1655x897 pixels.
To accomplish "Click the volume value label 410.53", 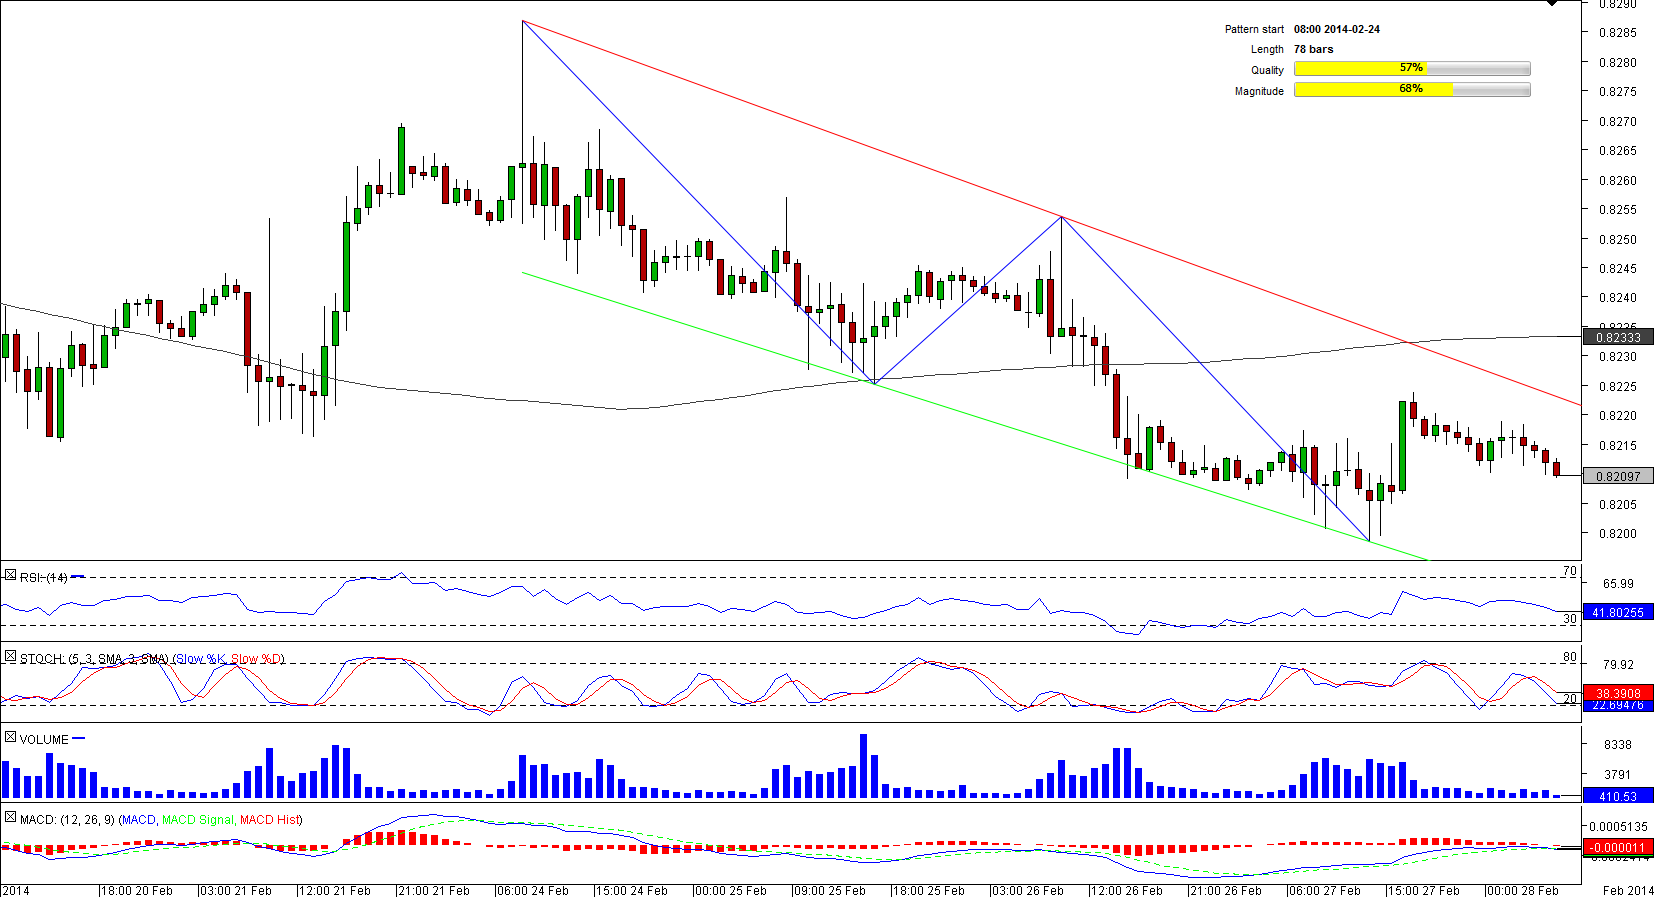I will 1617,796.
